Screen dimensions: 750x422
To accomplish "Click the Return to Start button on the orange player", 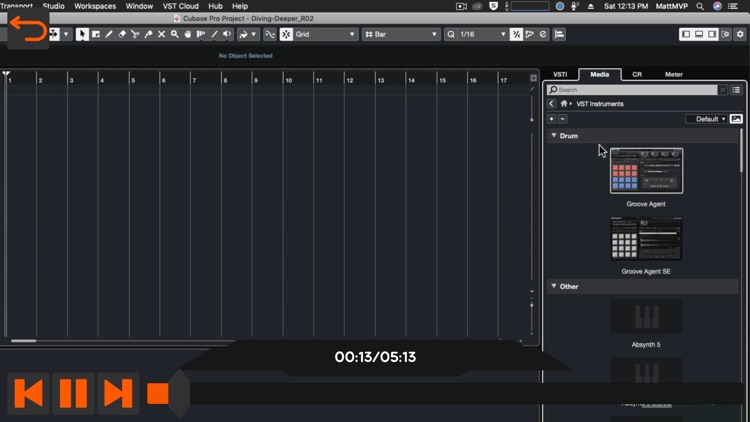I will point(28,393).
